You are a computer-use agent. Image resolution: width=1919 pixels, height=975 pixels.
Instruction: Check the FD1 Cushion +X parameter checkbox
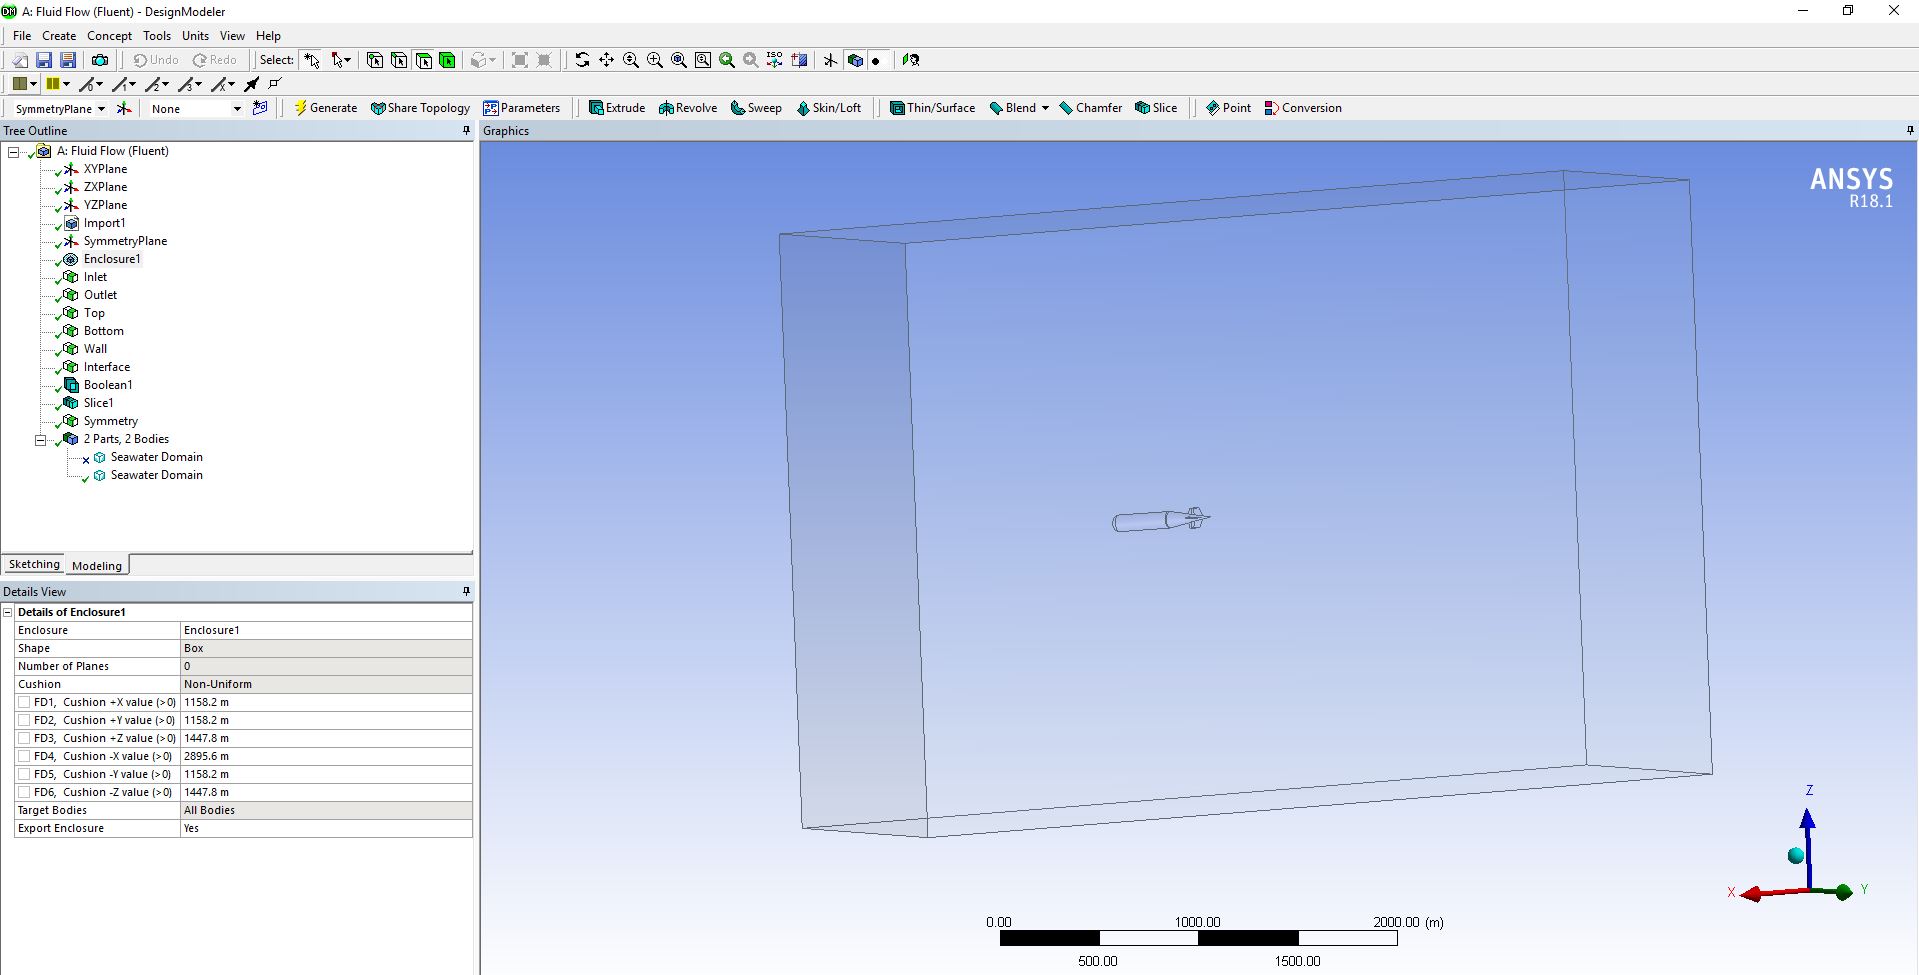24,702
